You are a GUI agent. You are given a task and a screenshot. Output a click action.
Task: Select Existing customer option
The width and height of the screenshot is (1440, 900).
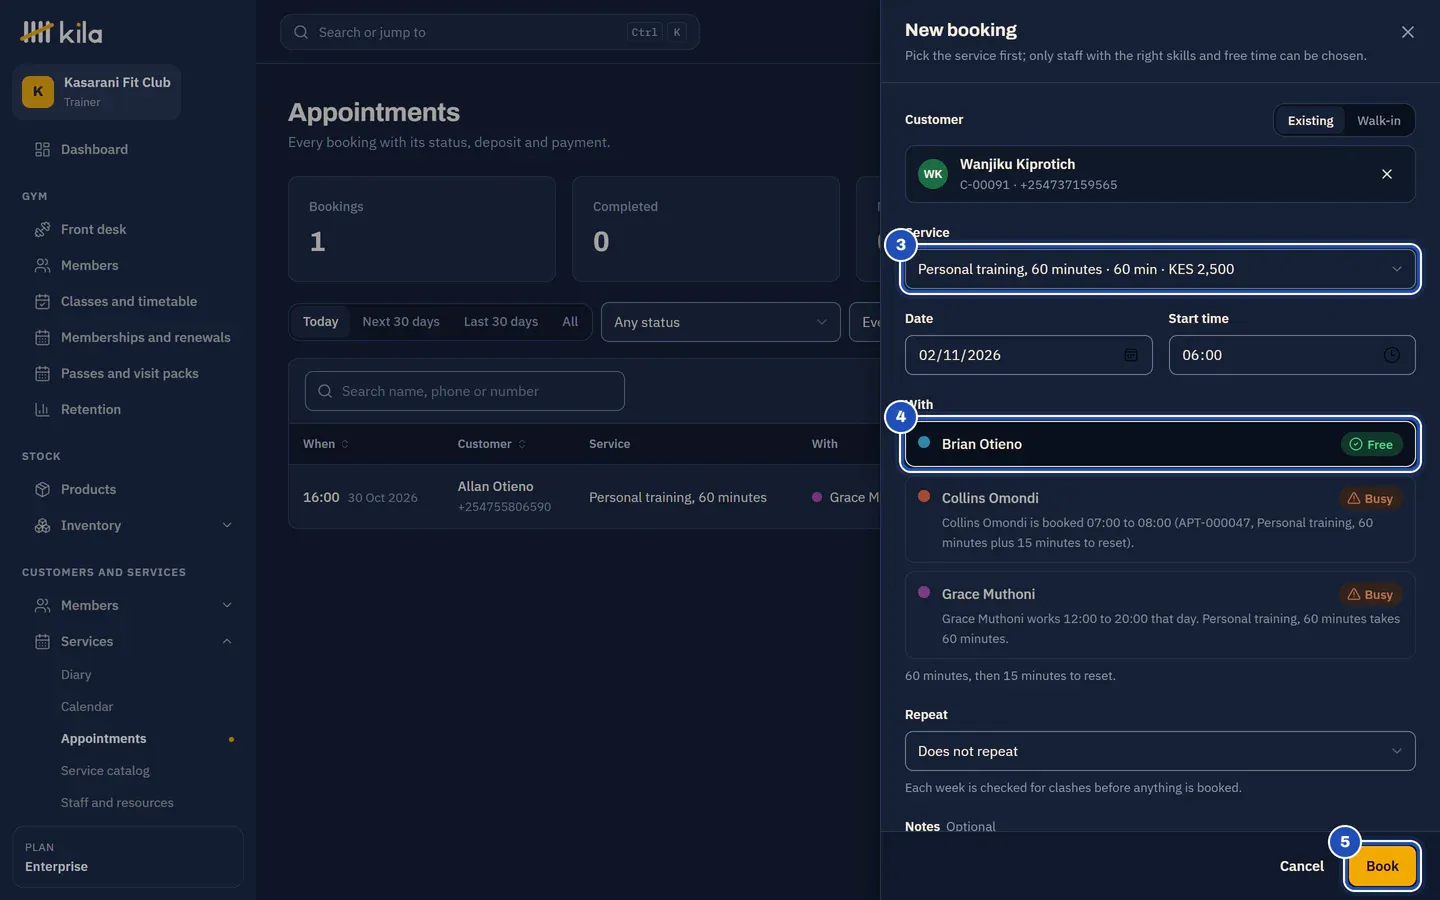(1310, 120)
